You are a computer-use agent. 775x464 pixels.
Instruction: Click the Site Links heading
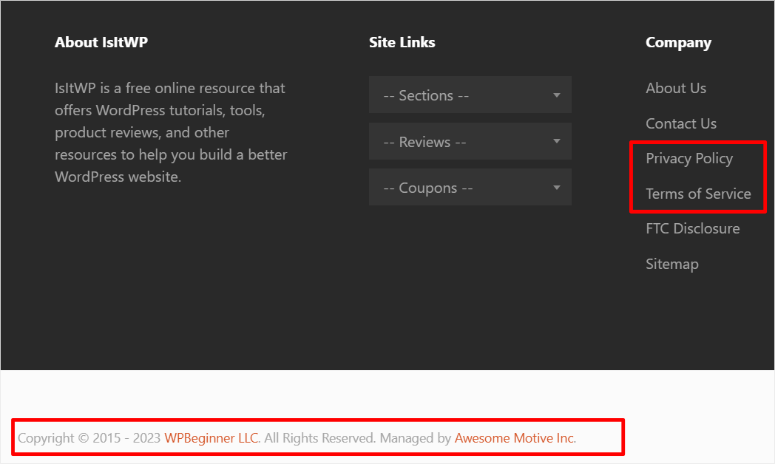click(402, 42)
